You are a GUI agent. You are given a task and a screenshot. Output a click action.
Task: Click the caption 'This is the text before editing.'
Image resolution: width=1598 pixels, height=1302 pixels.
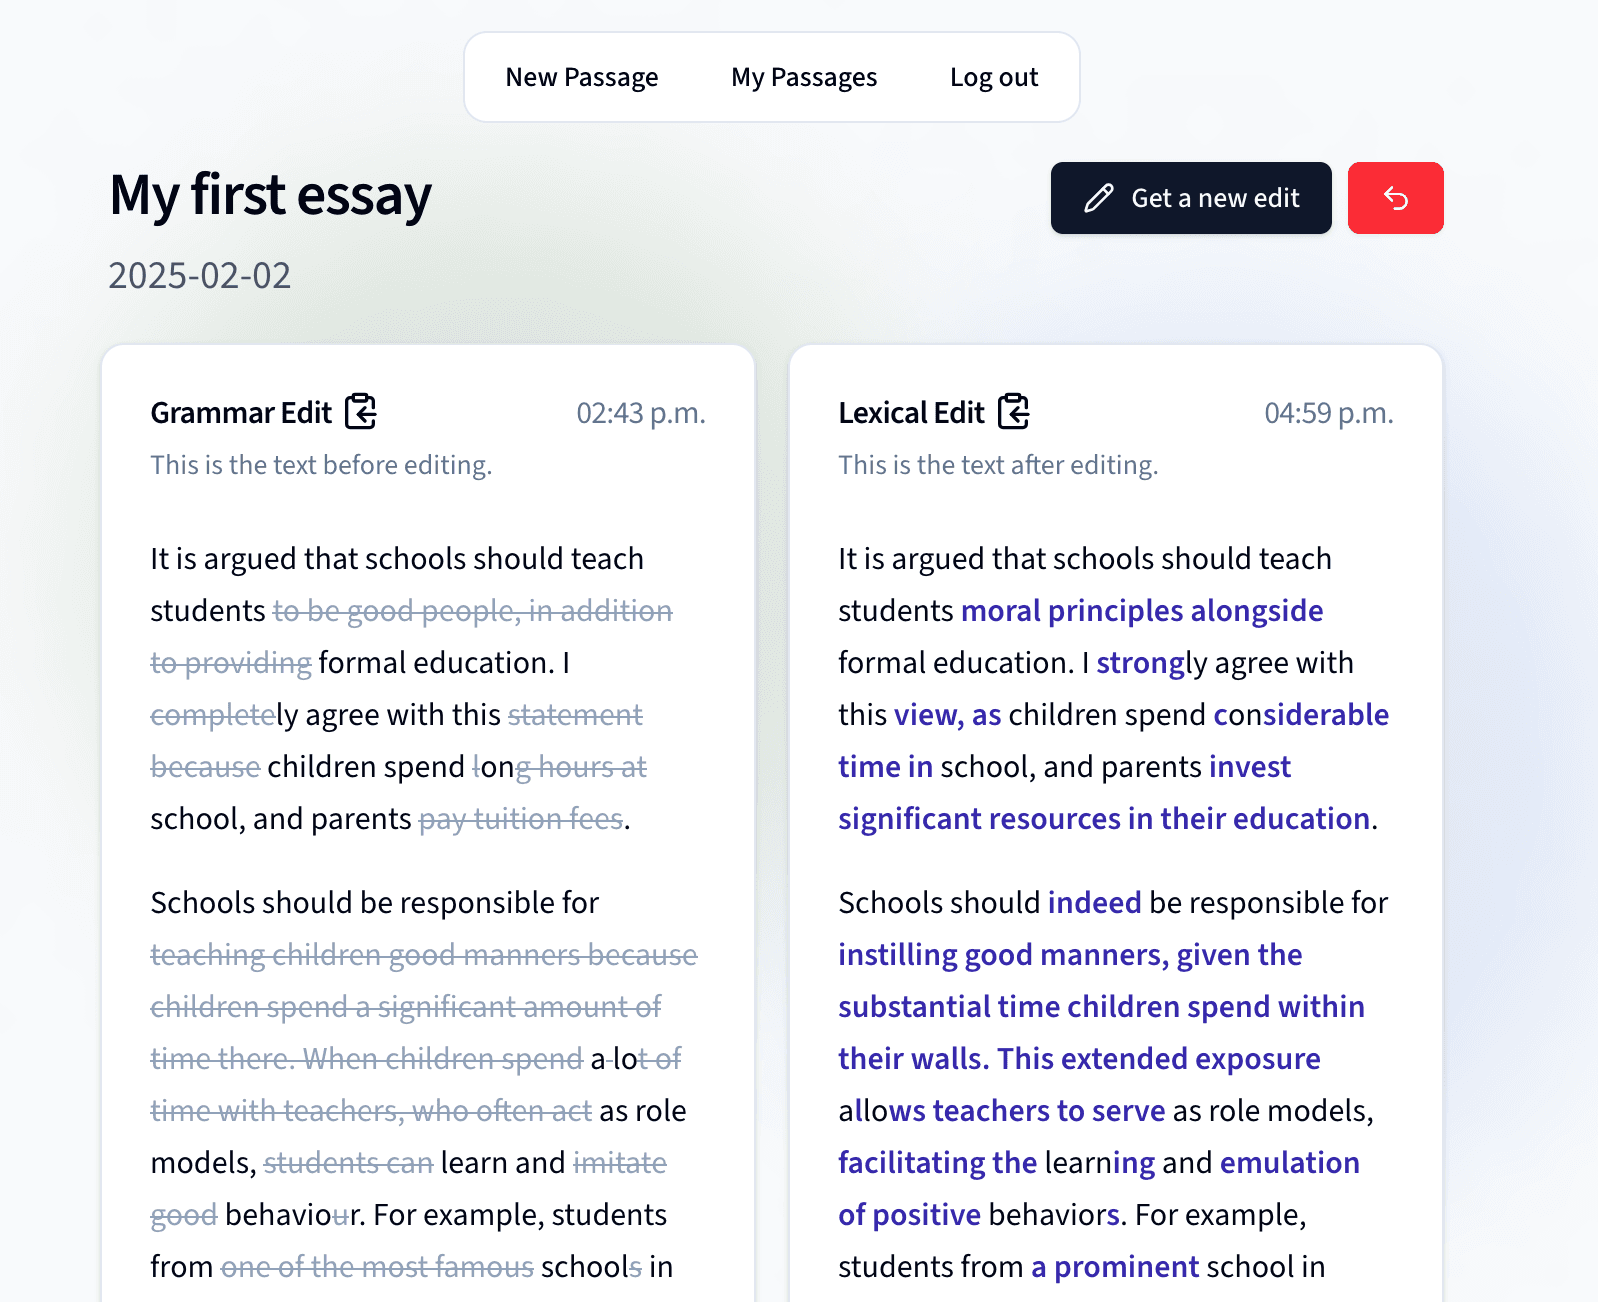320,465
